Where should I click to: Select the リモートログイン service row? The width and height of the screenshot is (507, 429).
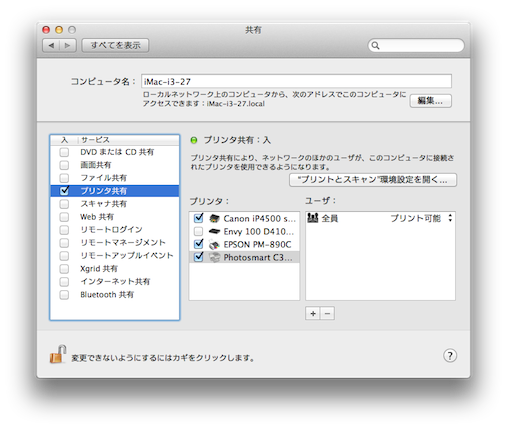[115, 230]
